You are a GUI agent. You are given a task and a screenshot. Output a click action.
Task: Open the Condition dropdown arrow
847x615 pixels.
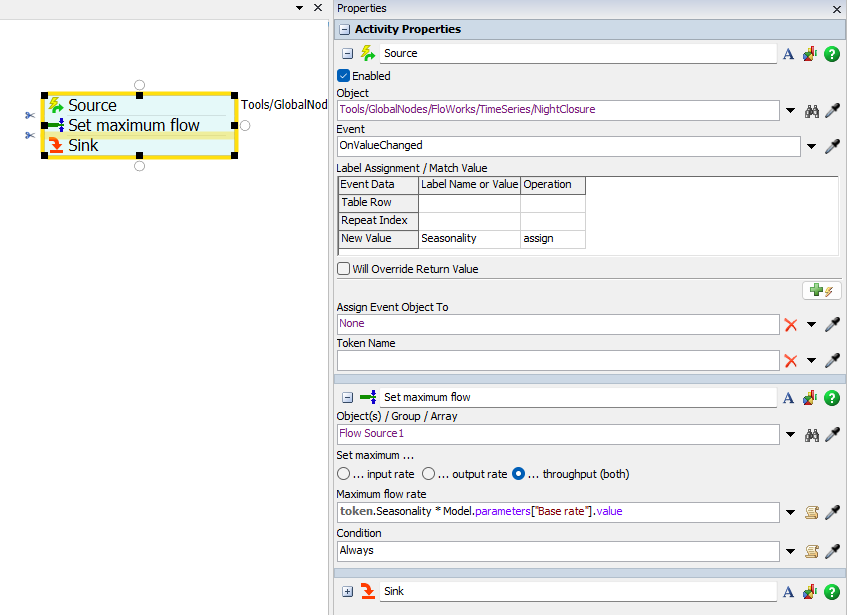click(x=790, y=551)
